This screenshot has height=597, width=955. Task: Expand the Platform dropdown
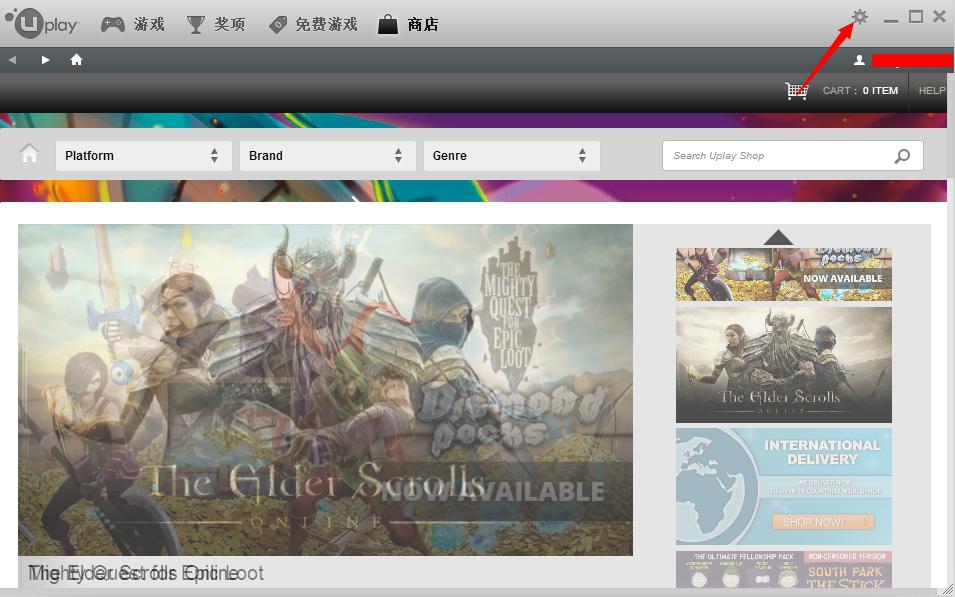click(144, 156)
